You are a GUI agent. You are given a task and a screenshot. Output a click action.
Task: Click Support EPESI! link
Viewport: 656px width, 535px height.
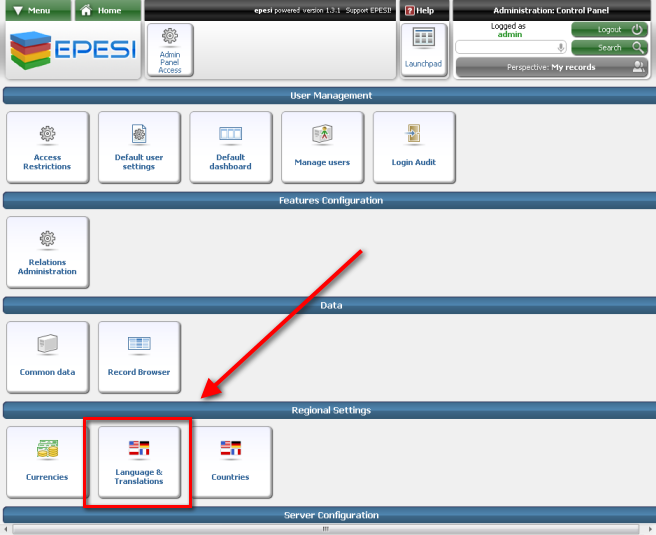click(368, 10)
